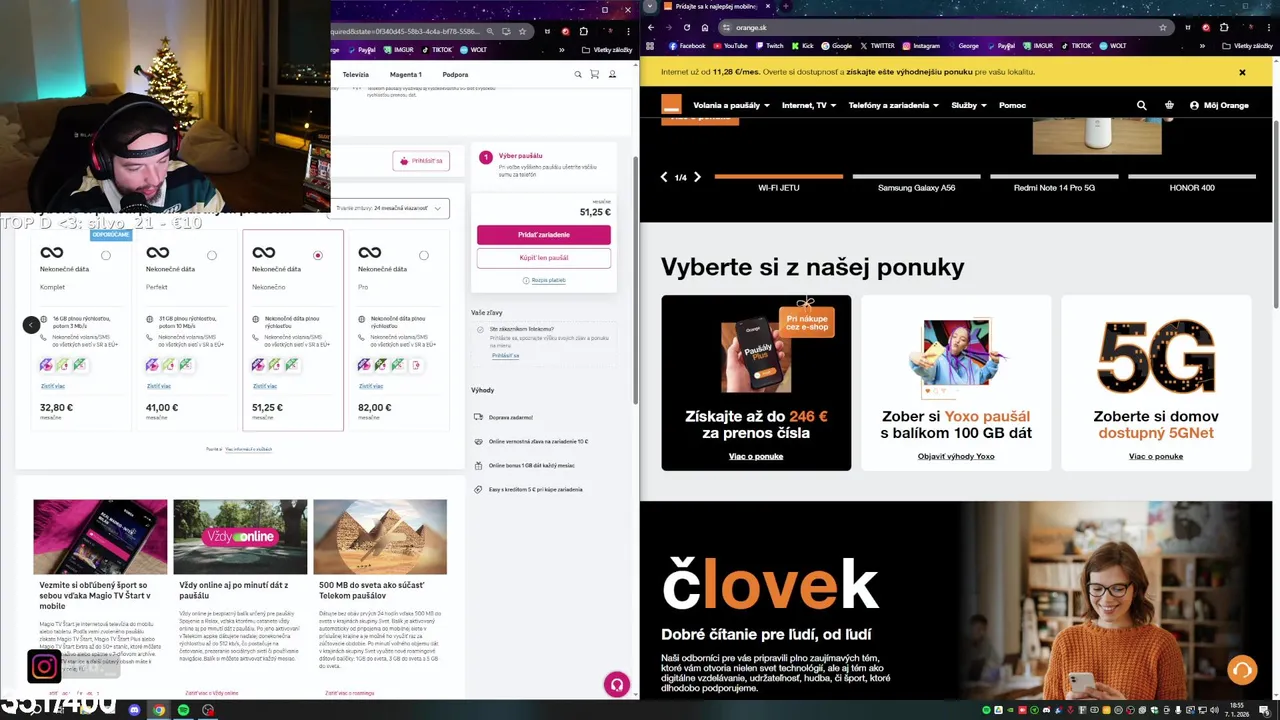
Task: Select Perfekt plan radio button
Action: pos(212,255)
